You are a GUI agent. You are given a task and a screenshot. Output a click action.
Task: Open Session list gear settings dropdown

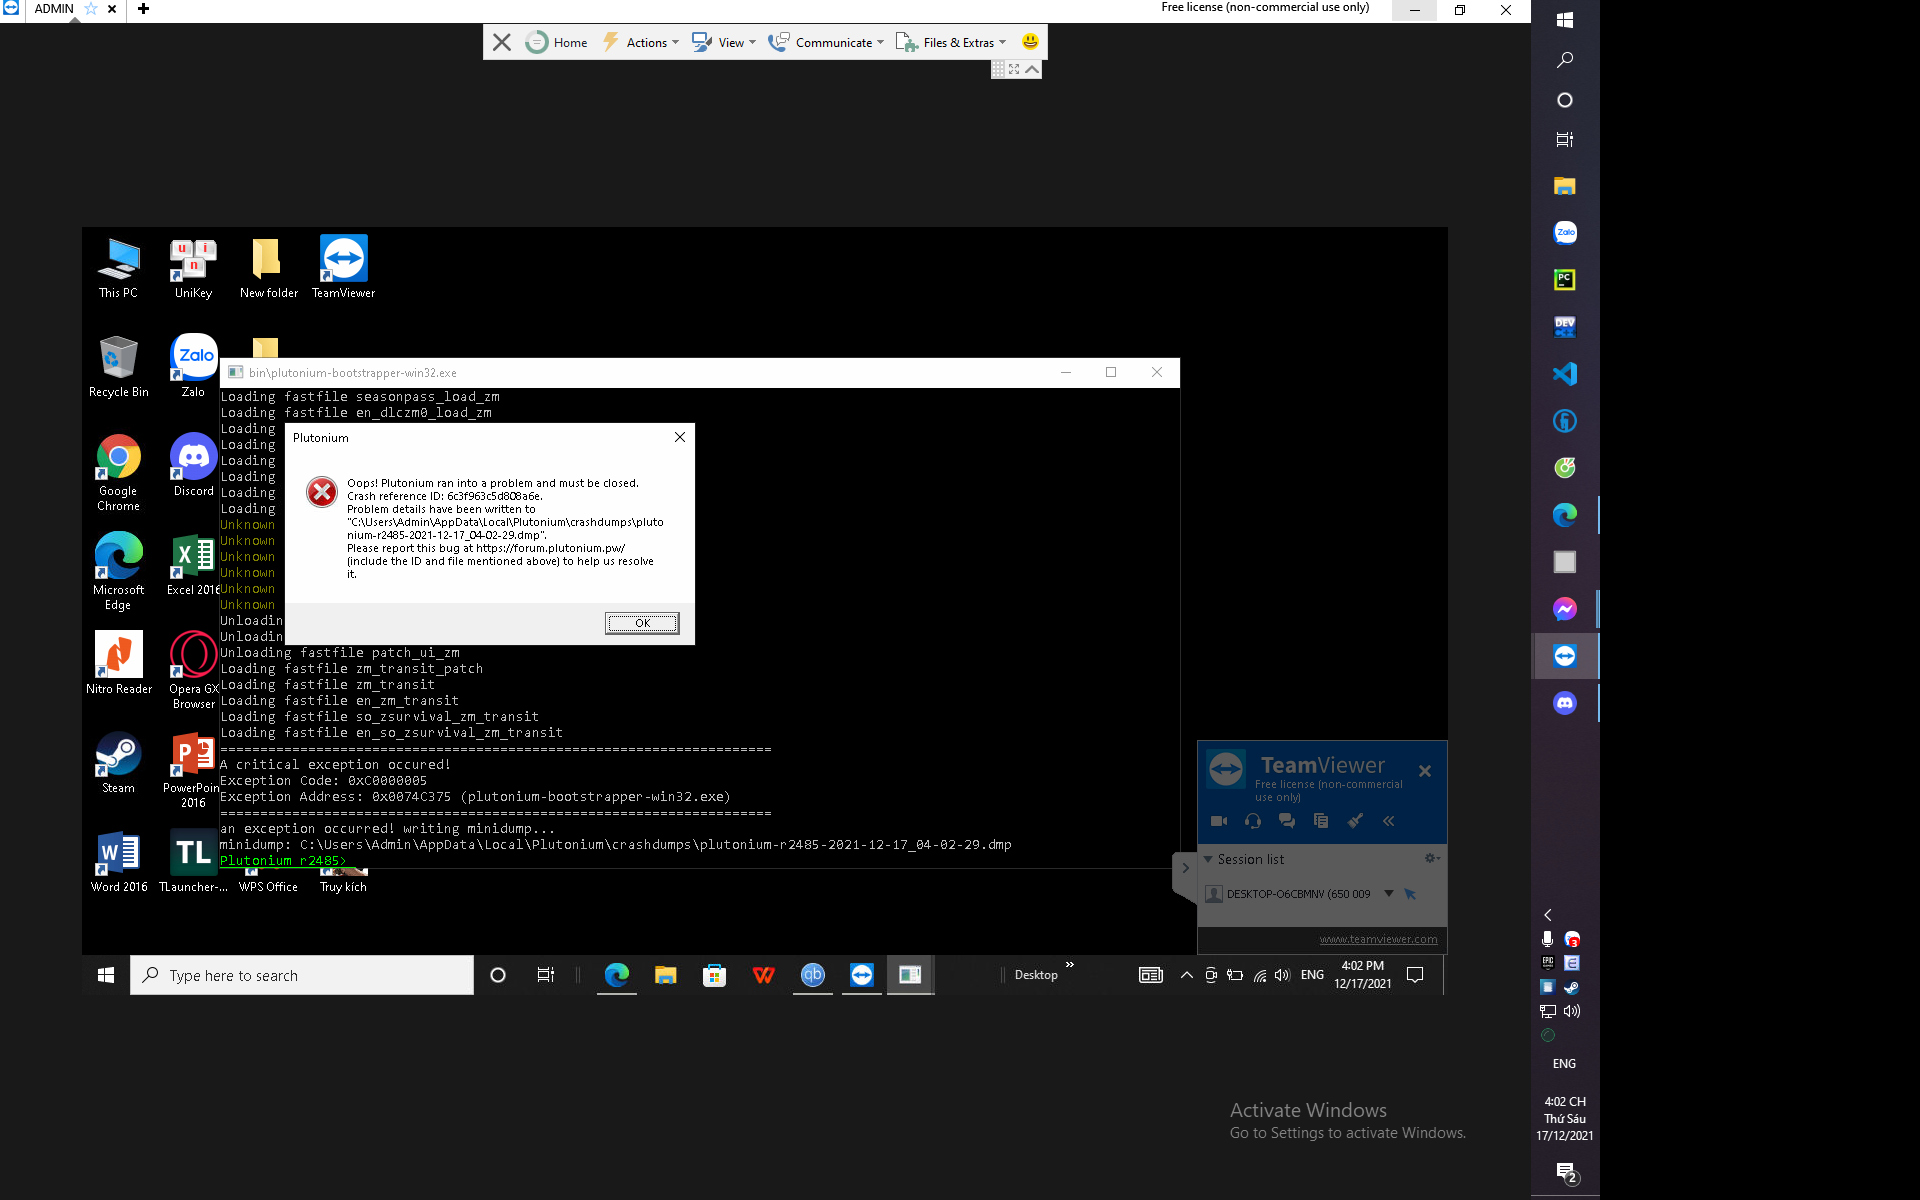[x=1432, y=858]
